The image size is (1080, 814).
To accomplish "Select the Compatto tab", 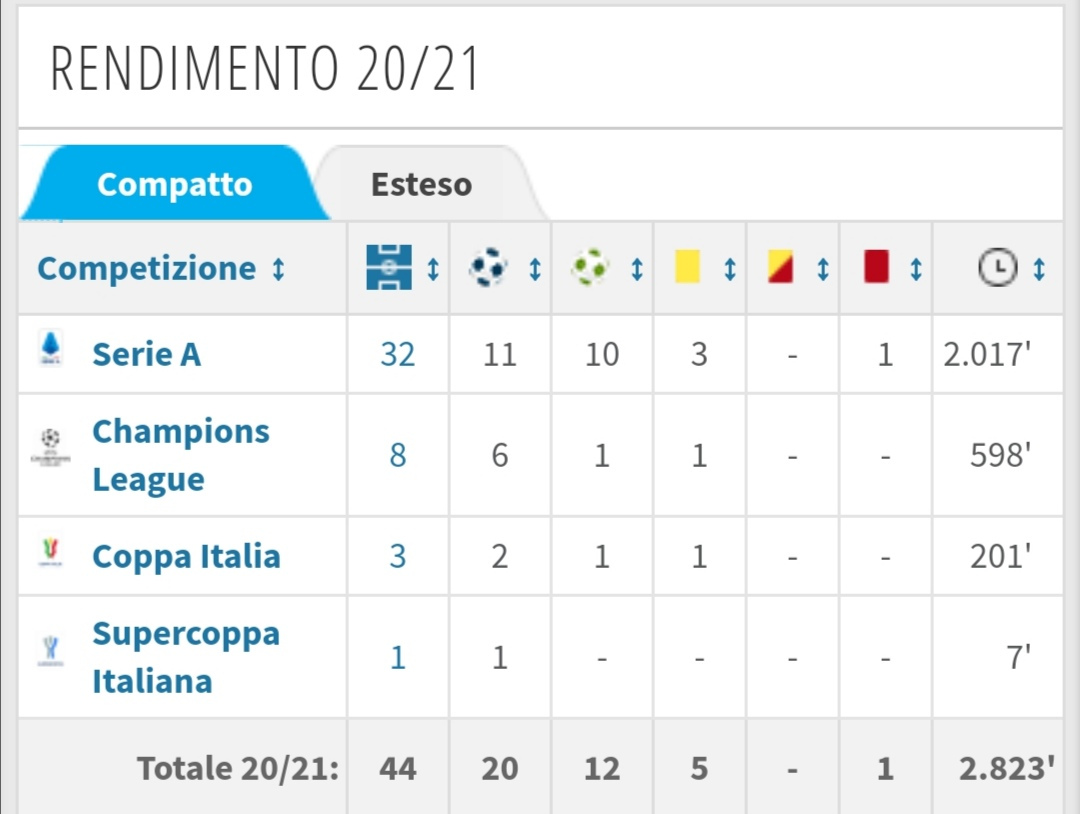I will point(175,184).
